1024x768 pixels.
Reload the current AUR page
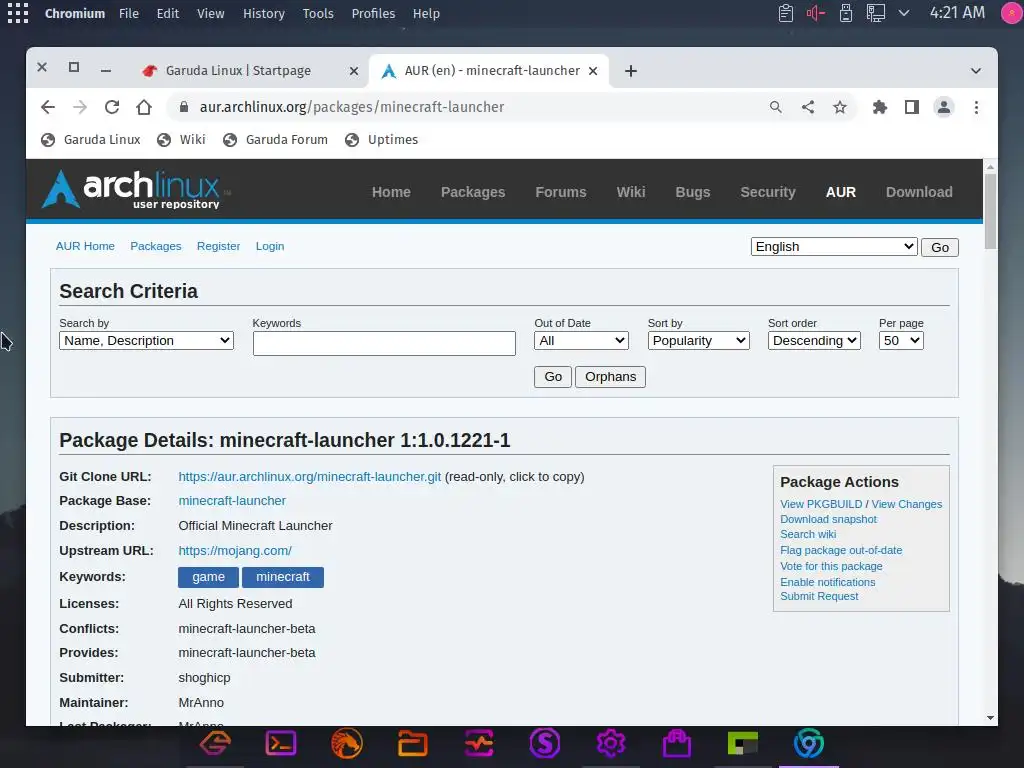pyautogui.click(x=112, y=107)
